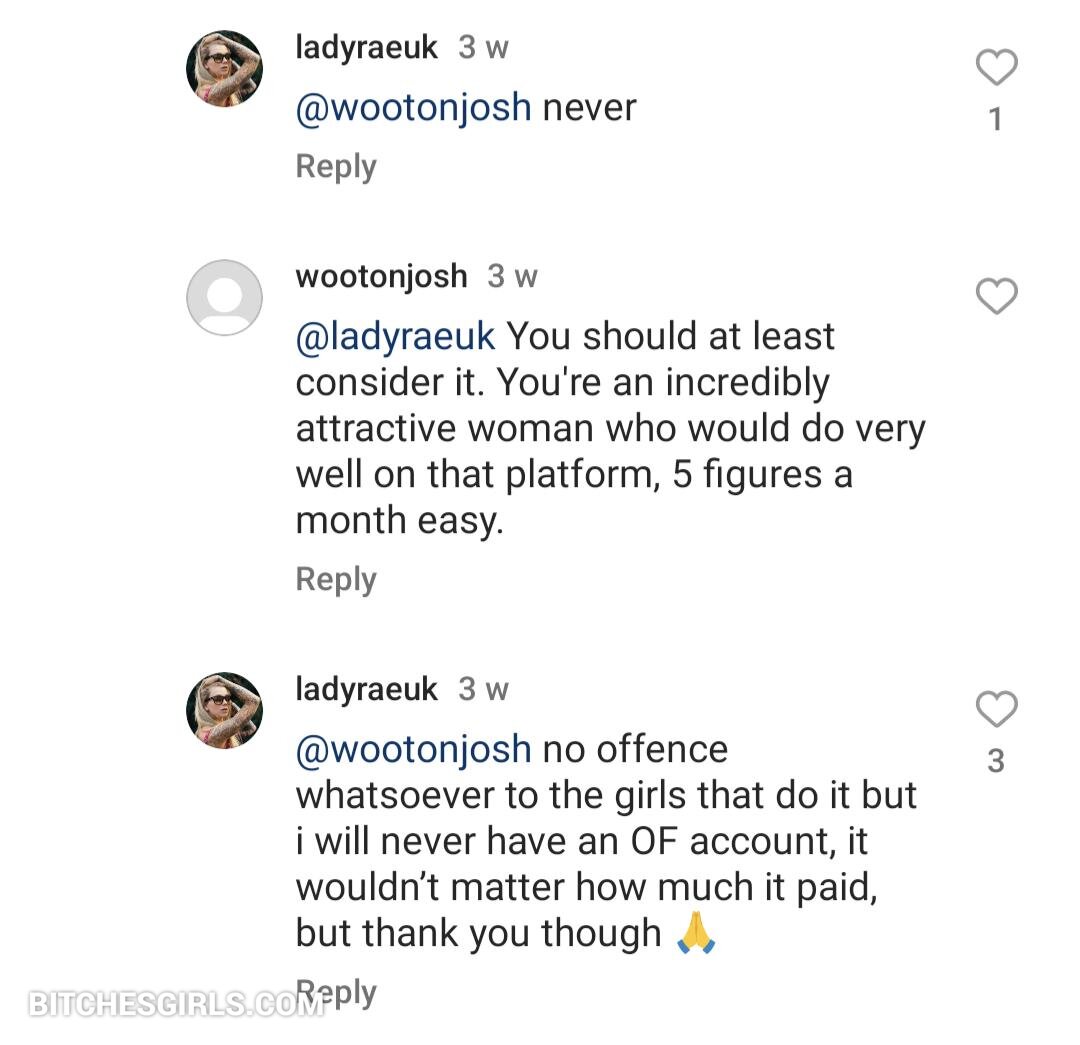The width and height of the screenshot is (1080, 1045).
Task: Click "3 w" timestamp on first ladyraeuk comment
Action: tap(483, 48)
